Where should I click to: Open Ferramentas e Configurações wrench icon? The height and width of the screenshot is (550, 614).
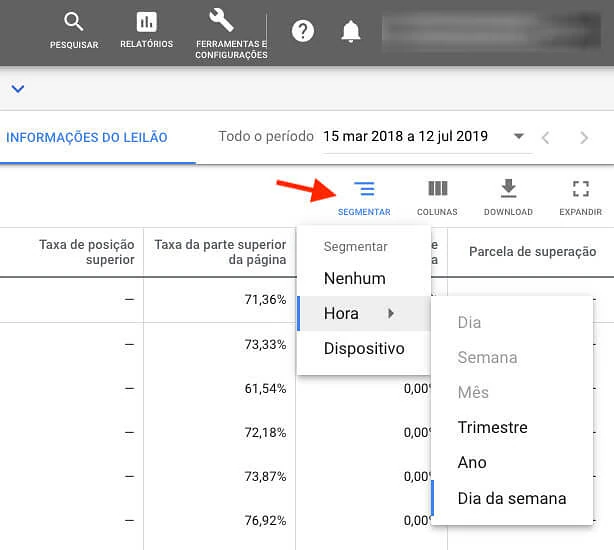coord(221,20)
